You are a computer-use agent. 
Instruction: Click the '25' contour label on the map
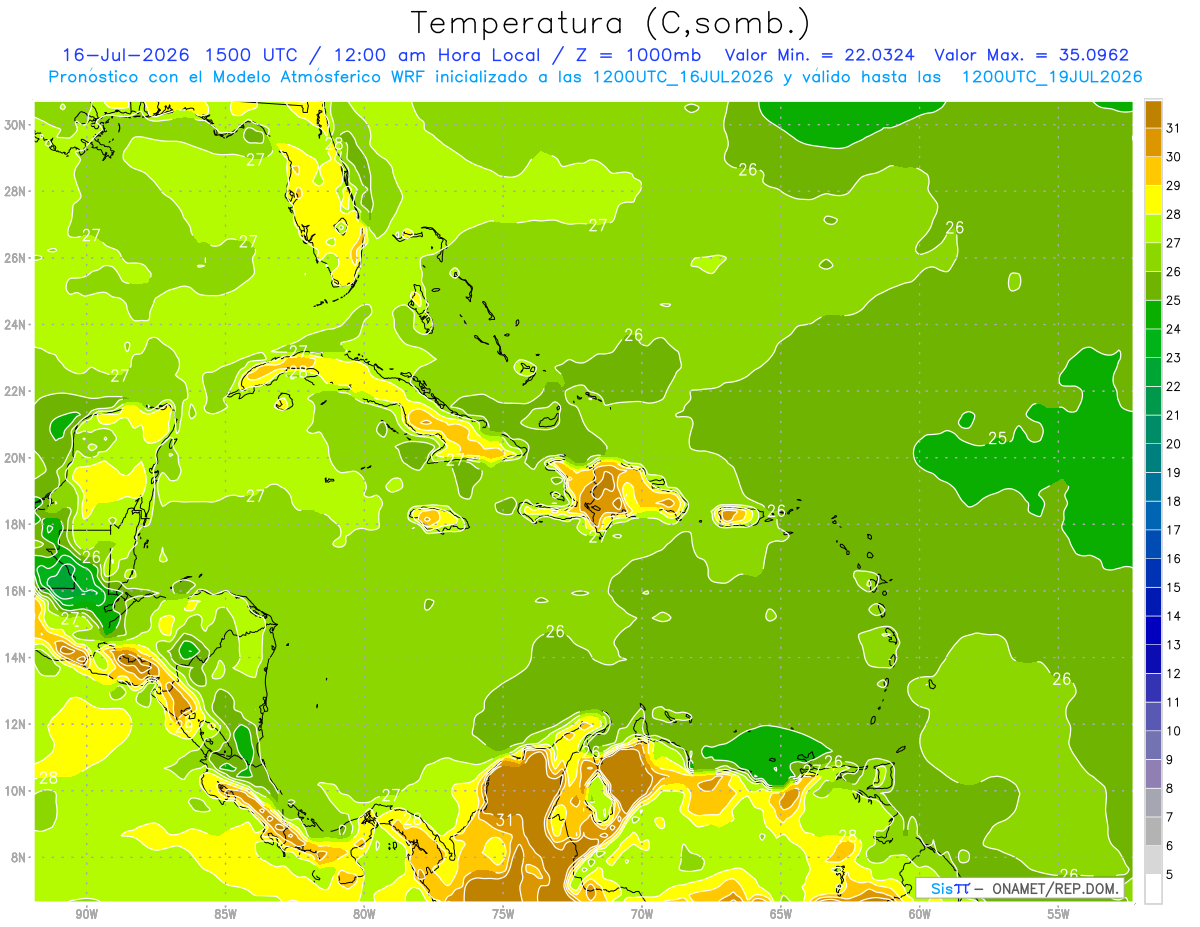[997, 438]
